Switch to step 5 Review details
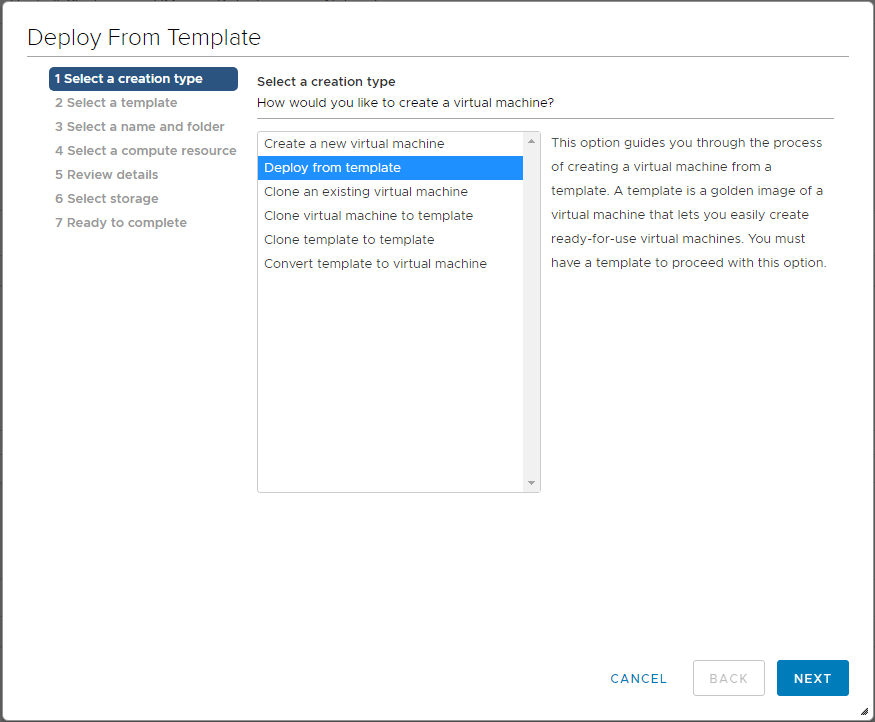875x722 pixels. pyautogui.click(x=107, y=175)
